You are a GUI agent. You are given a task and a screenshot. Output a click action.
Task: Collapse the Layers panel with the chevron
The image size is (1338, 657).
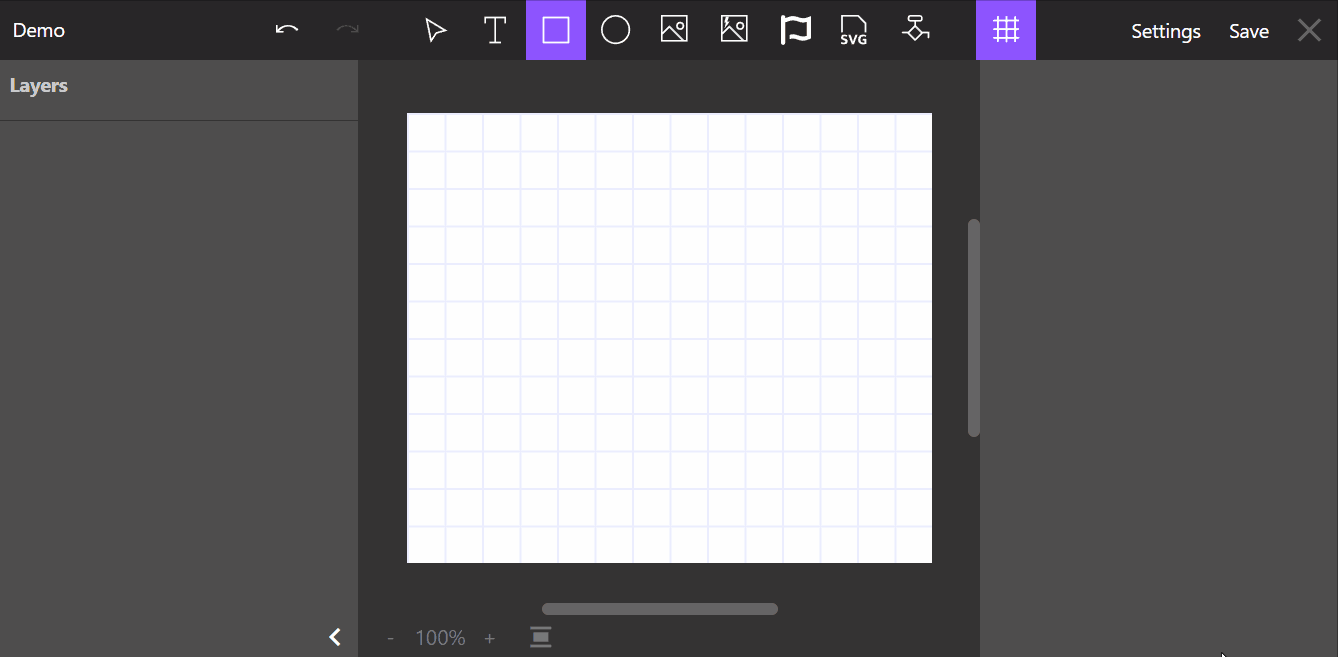(x=335, y=637)
